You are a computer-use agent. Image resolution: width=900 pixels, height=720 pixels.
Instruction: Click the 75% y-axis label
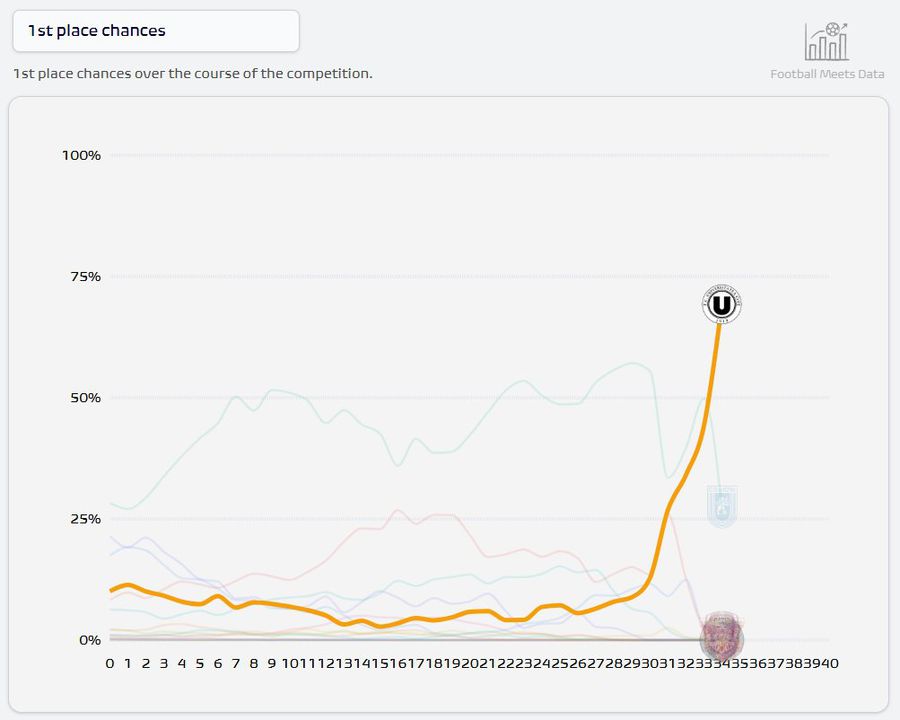pyautogui.click(x=85, y=276)
